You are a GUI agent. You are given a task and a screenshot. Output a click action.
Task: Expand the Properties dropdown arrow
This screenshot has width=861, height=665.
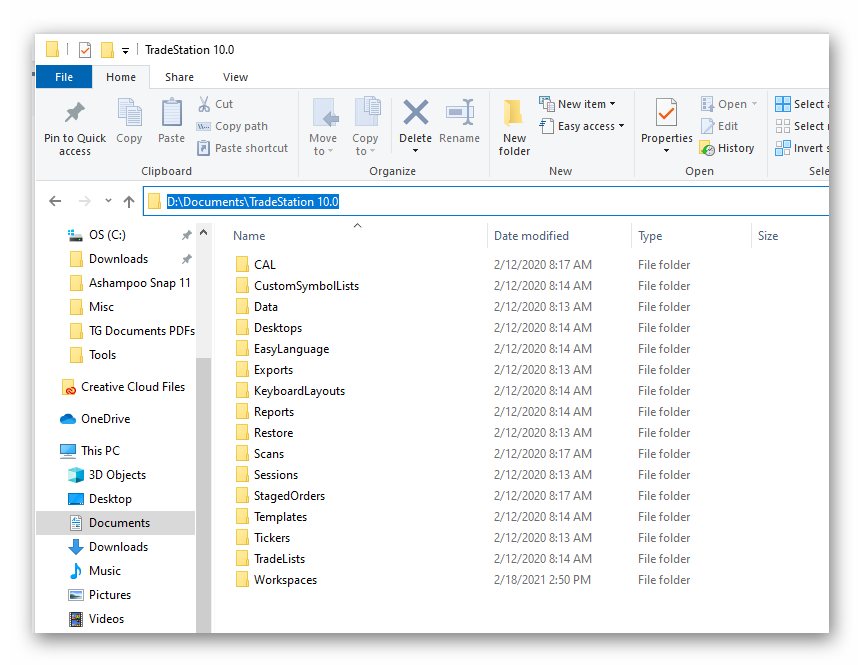667,150
